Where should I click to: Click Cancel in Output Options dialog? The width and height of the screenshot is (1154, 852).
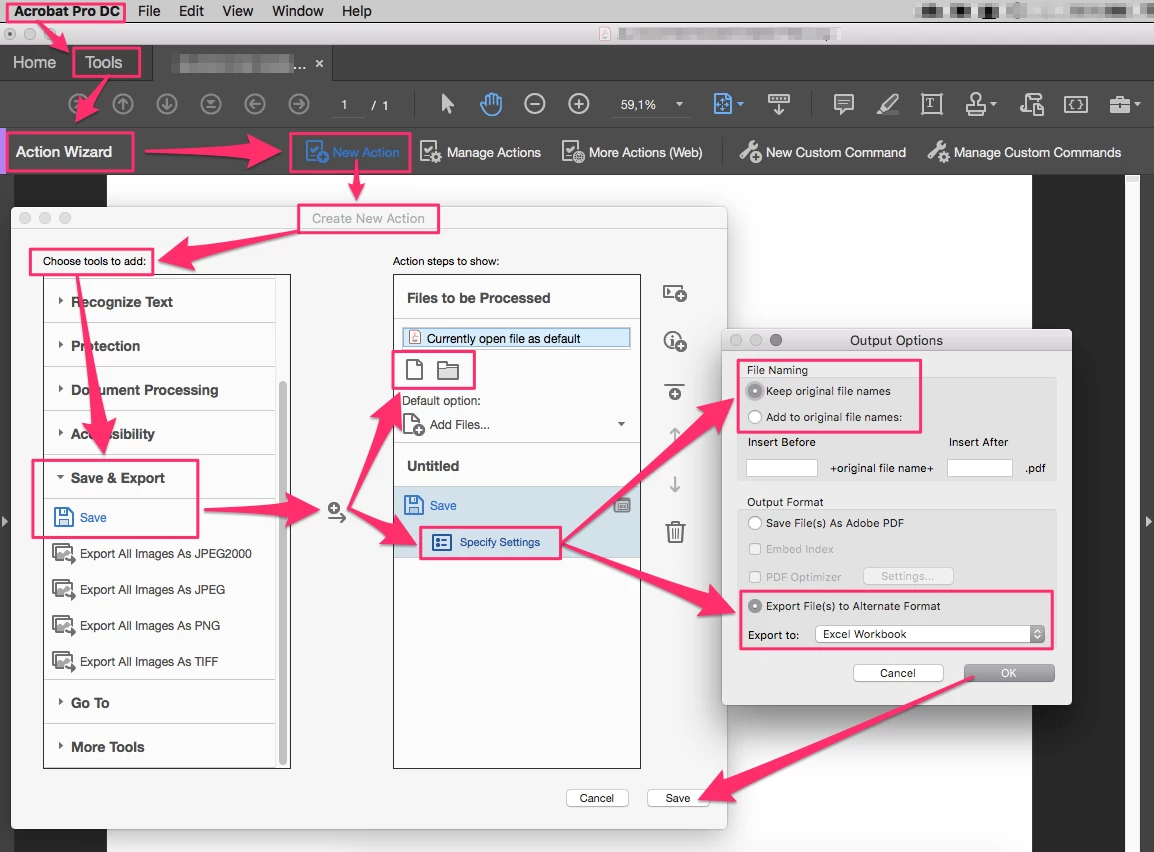898,673
